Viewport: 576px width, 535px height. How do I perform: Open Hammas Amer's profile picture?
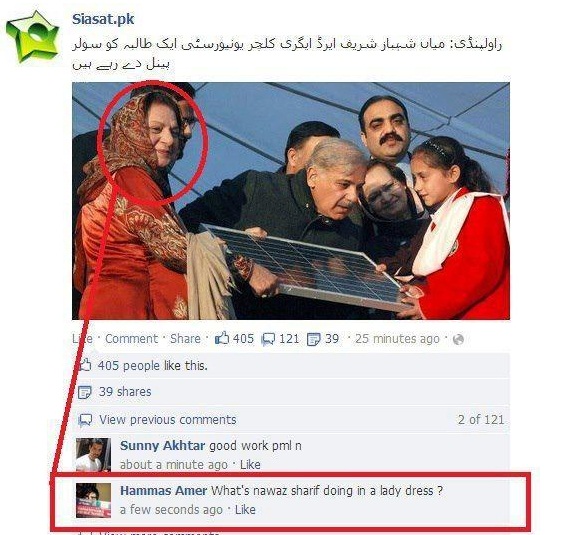(x=93, y=500)
